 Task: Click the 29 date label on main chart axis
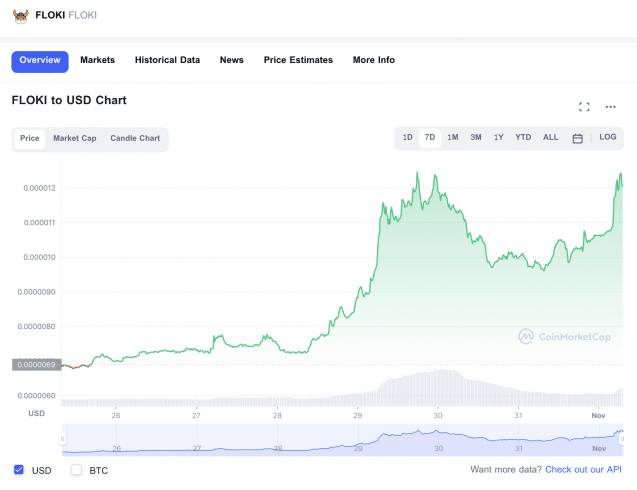[358, 416]
